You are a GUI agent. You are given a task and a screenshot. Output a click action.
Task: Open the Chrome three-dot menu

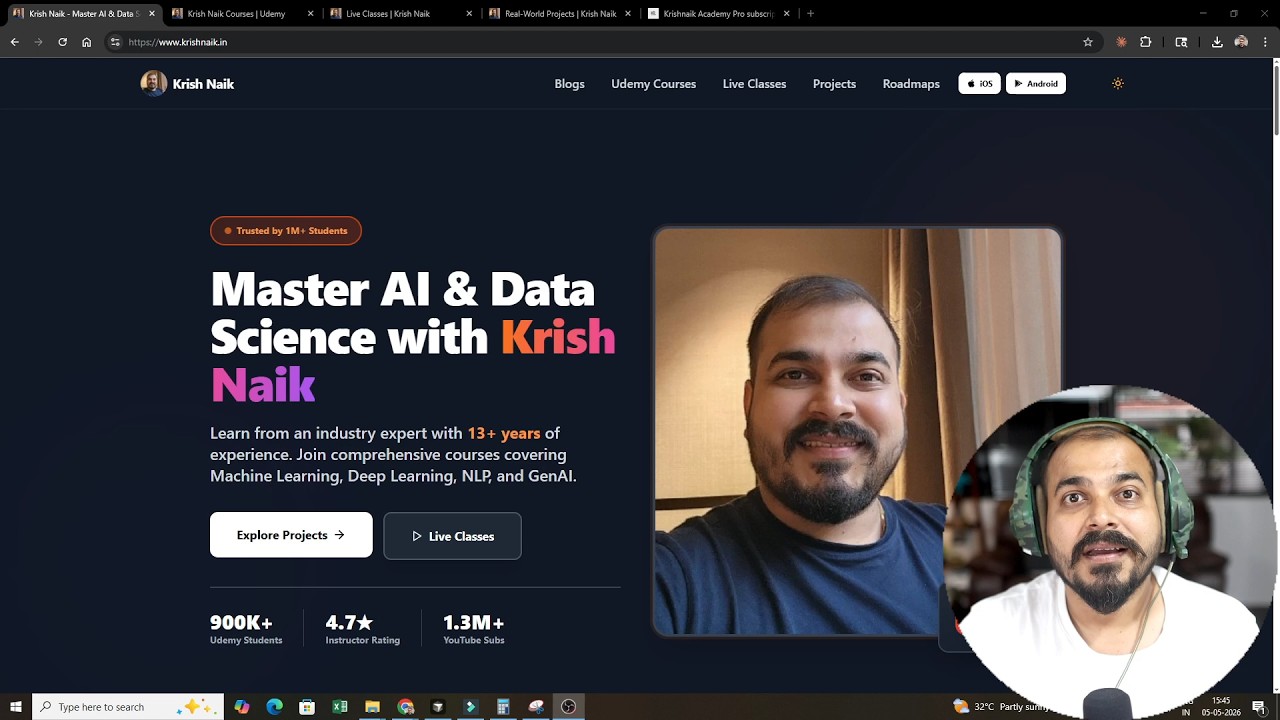[x=1265, y=42]
